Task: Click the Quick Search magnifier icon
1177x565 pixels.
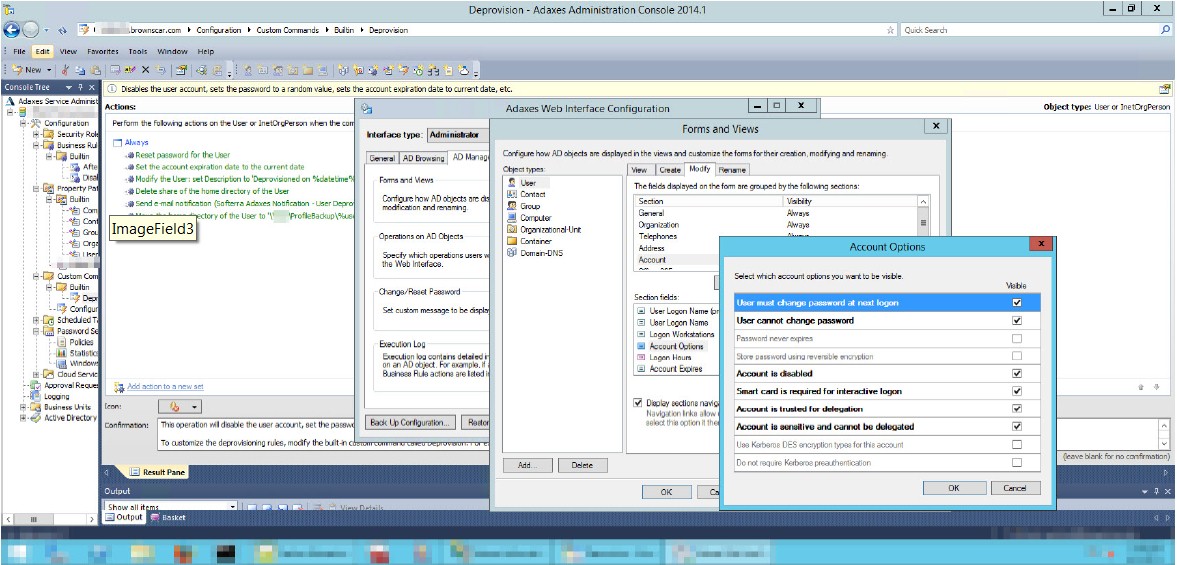Action: (1165, 30)
